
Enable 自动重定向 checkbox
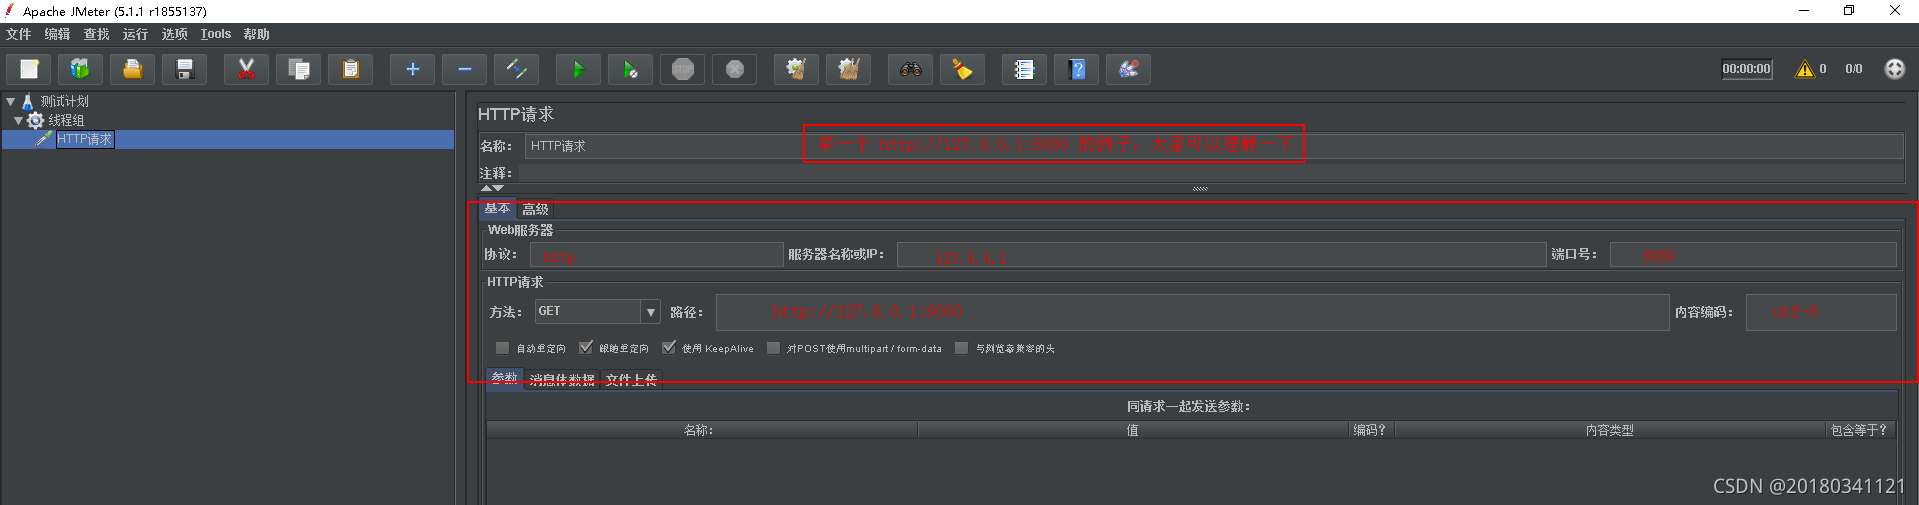click(502, 348)
